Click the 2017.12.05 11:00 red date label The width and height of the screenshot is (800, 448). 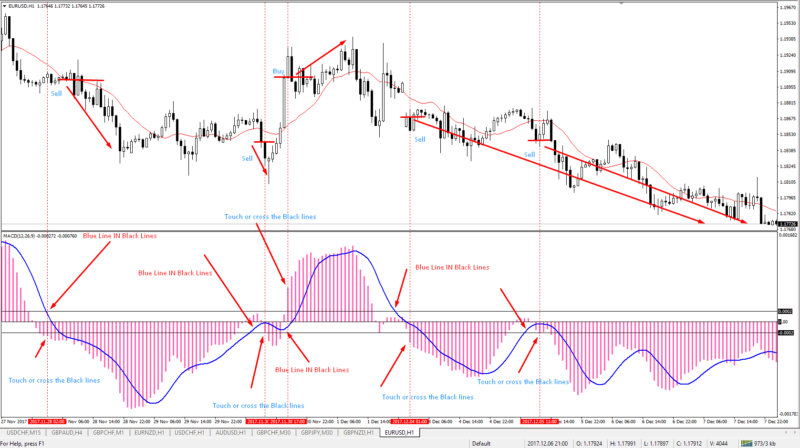click(539, 421)
